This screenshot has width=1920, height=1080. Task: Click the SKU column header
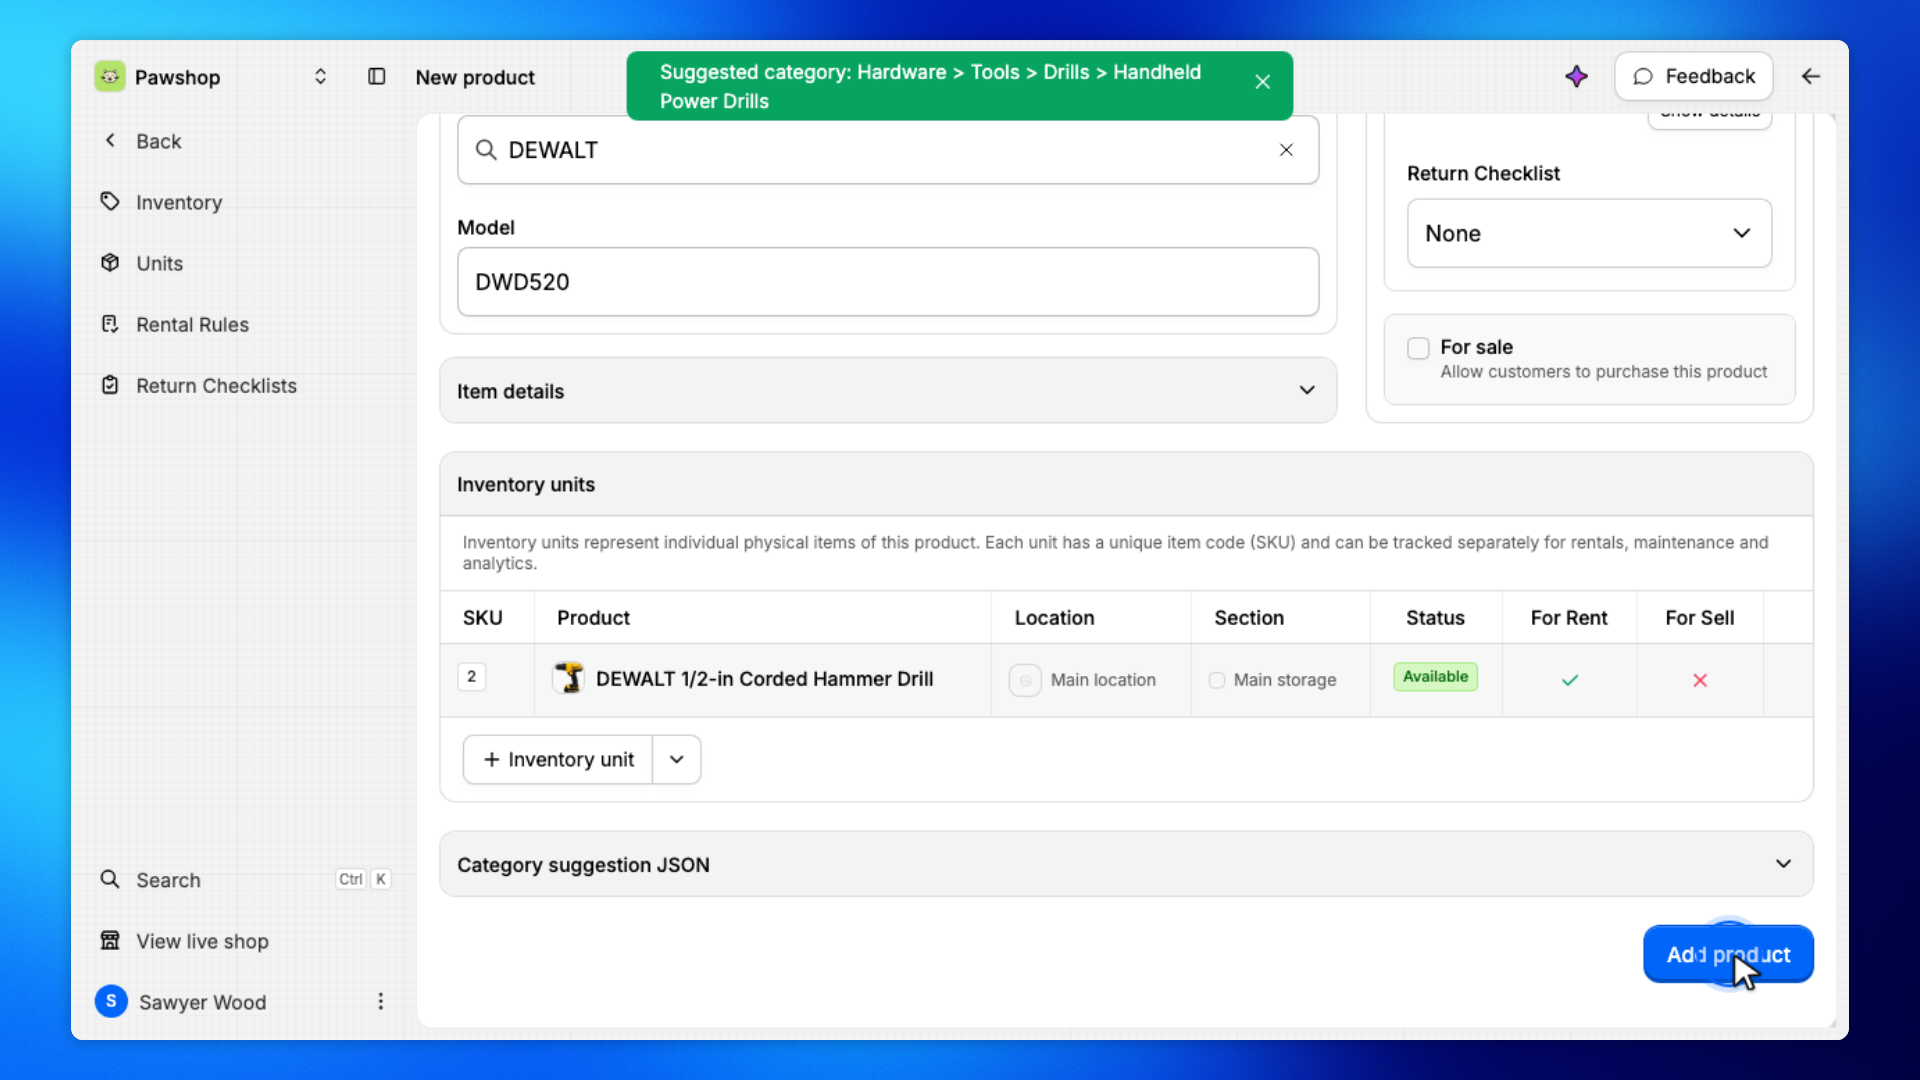[x=483, y=618]
